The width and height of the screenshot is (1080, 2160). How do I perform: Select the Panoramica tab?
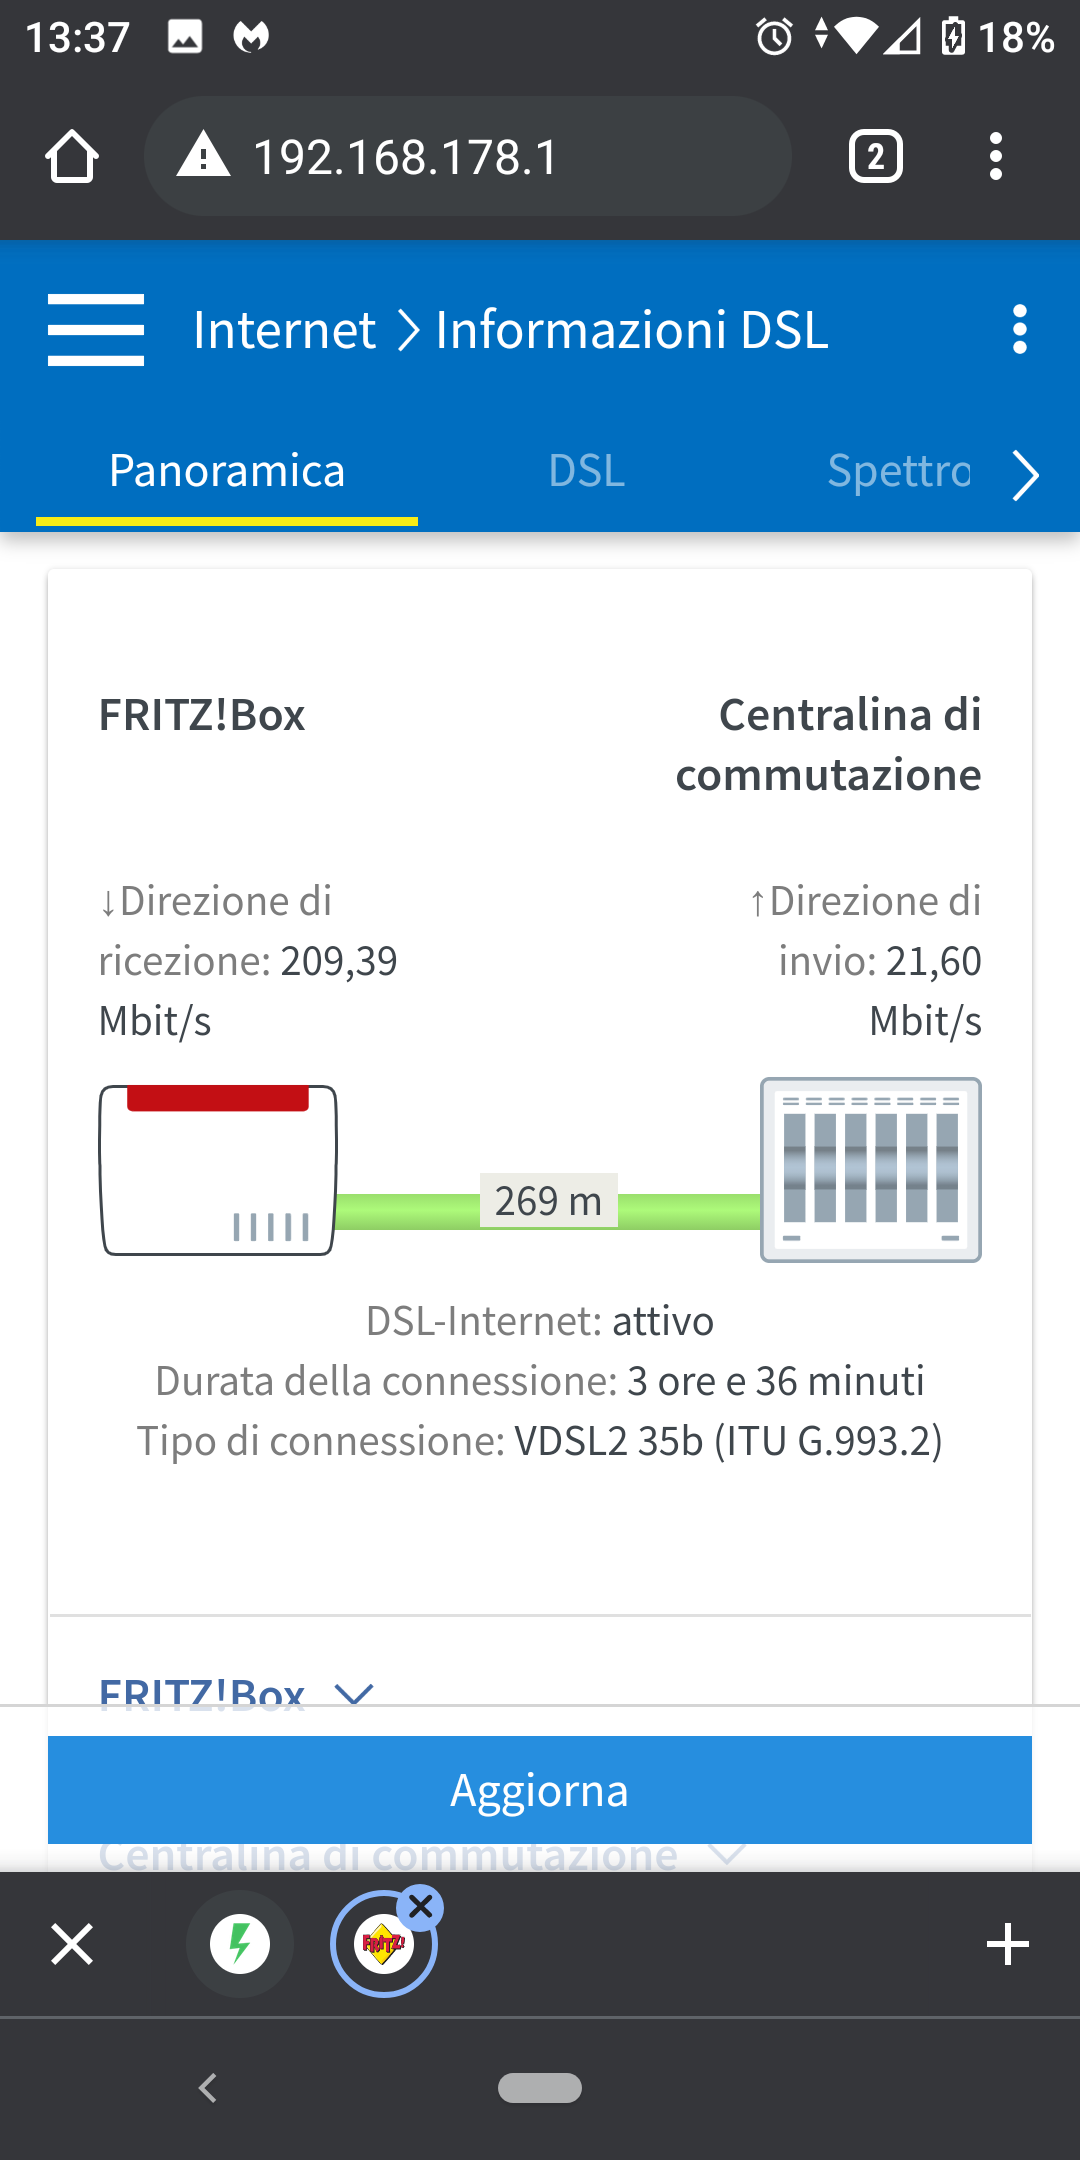click(x=227, y=471)
